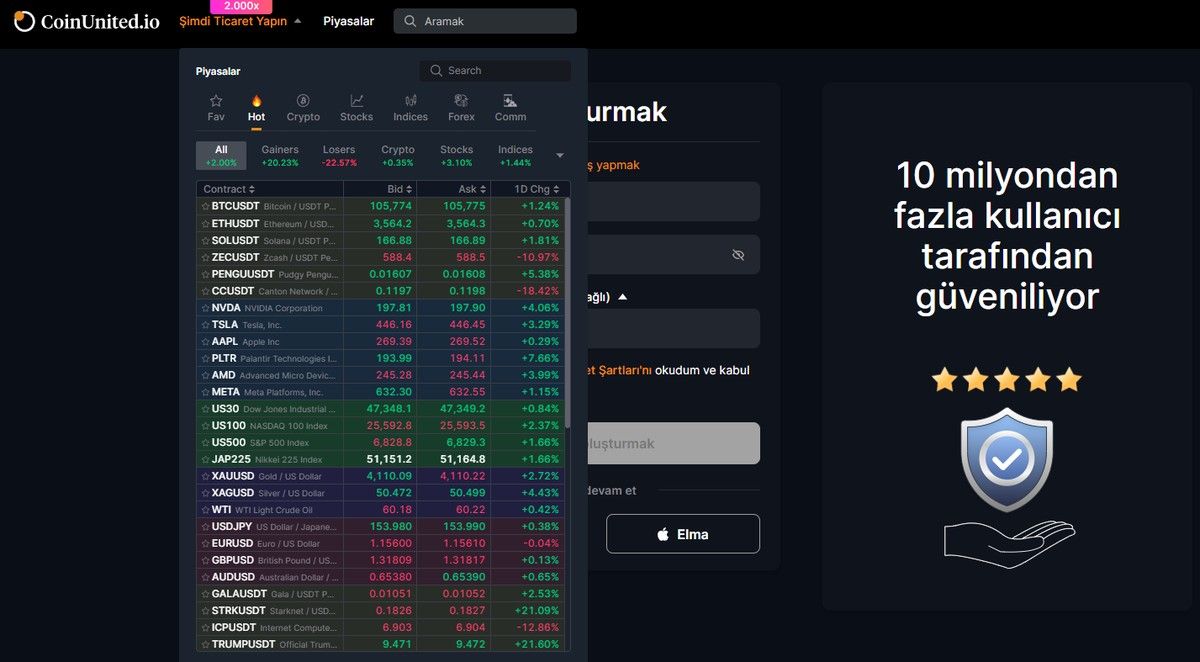Select the Comm commodities icon tab
Screen dimensions: 1200x662
(x=510, y=107)
